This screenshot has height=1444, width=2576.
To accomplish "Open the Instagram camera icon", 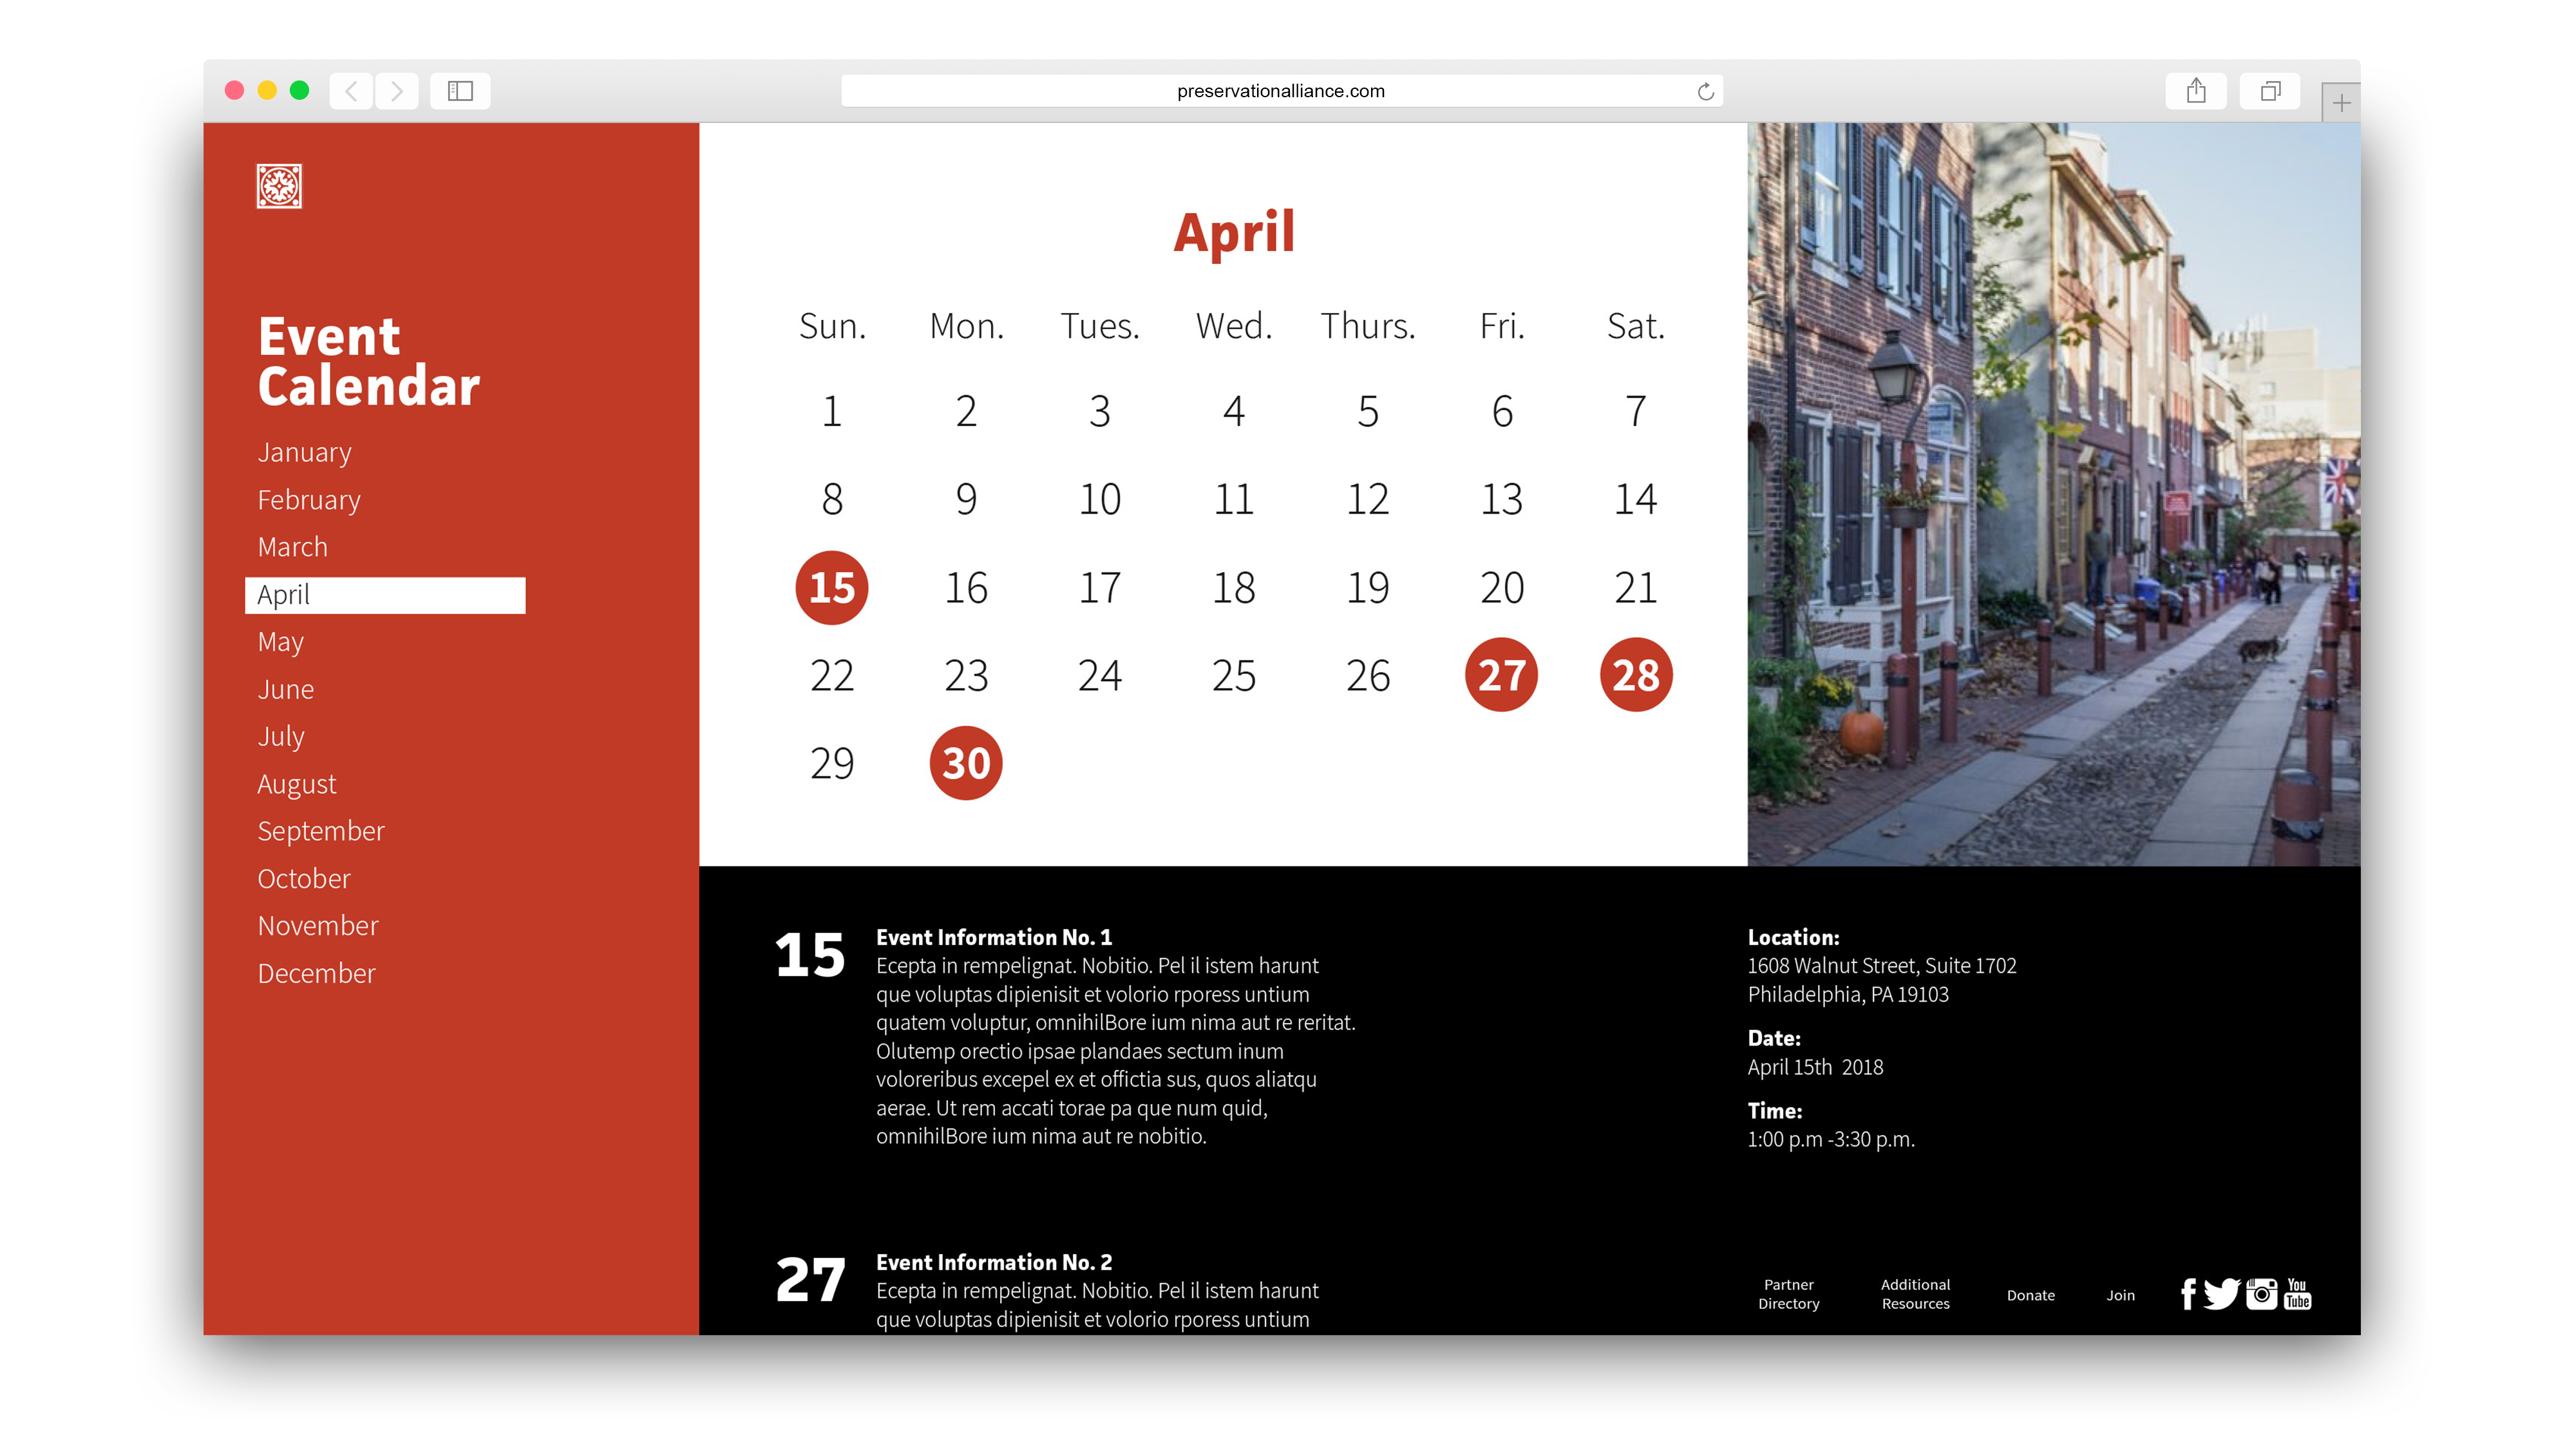I will click(x=2261, y=1294).
